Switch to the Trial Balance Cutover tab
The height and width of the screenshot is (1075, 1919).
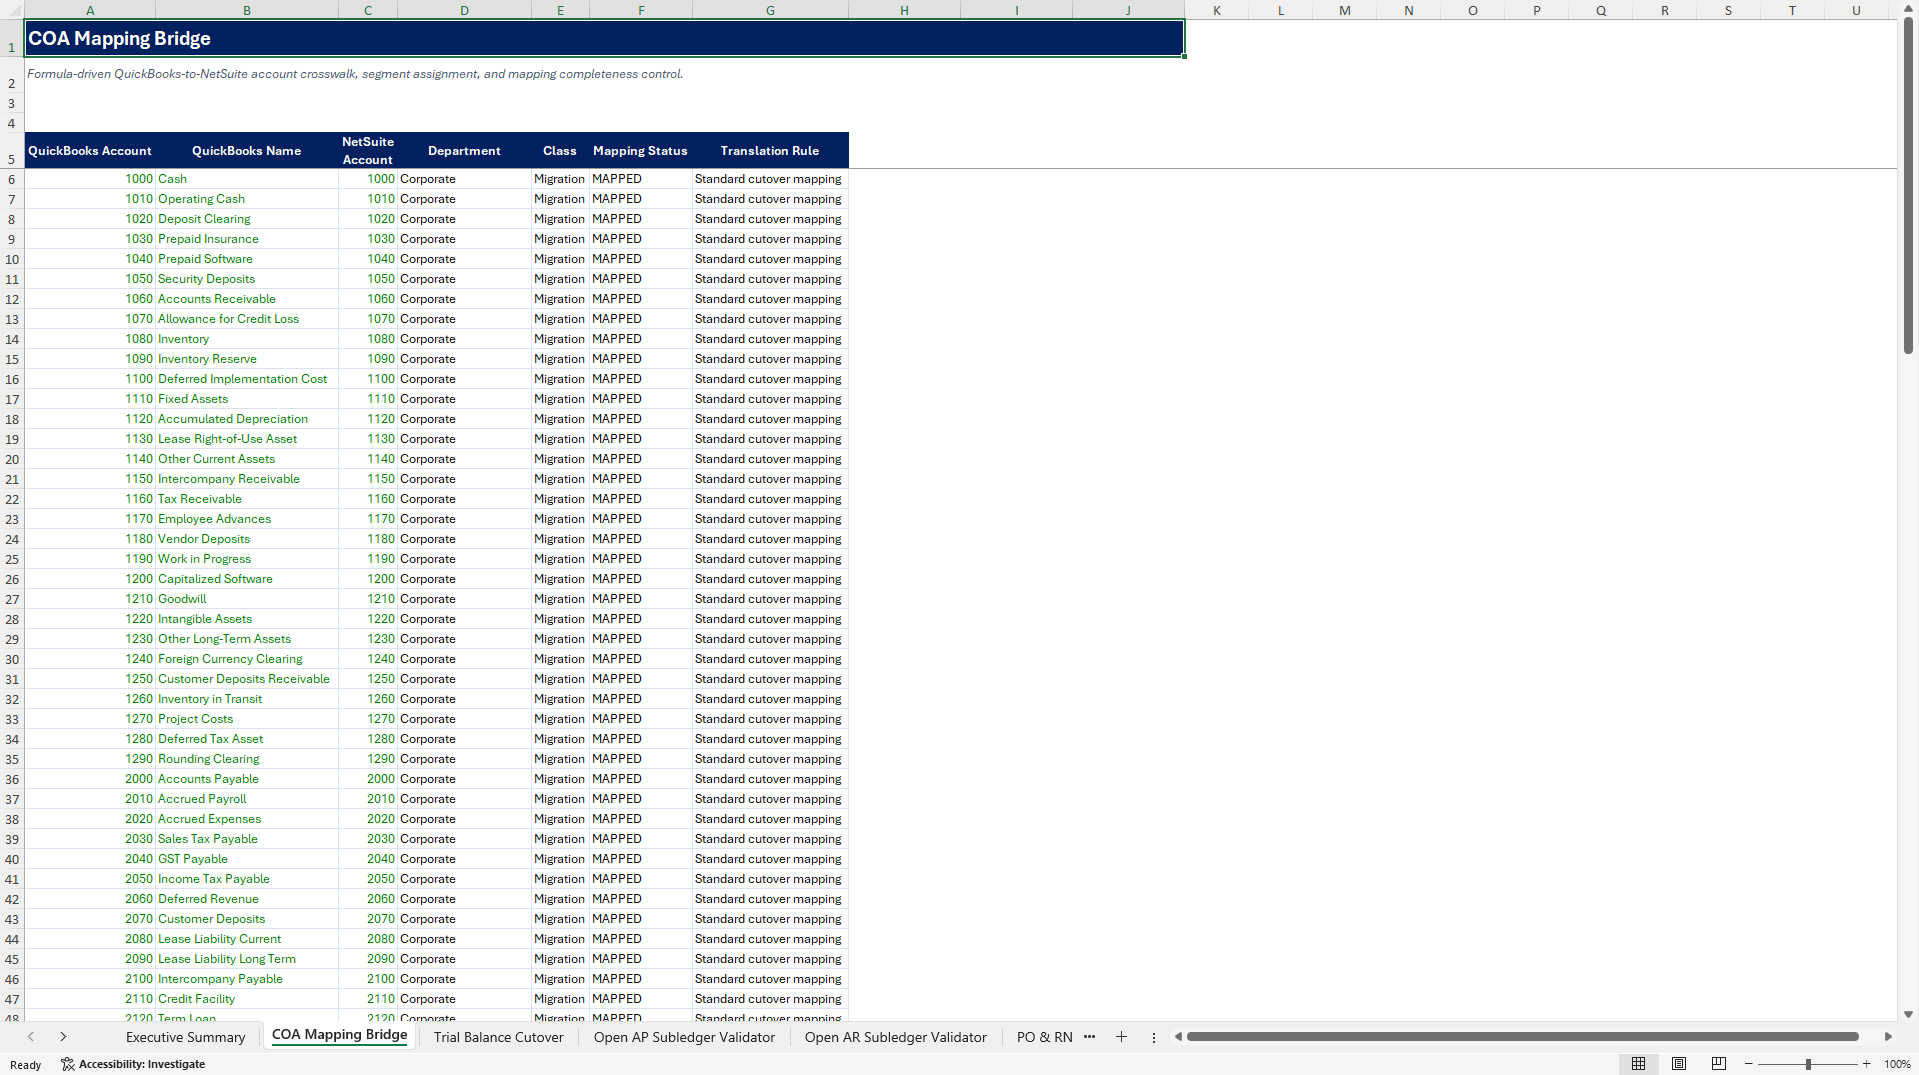[498, 1037]
